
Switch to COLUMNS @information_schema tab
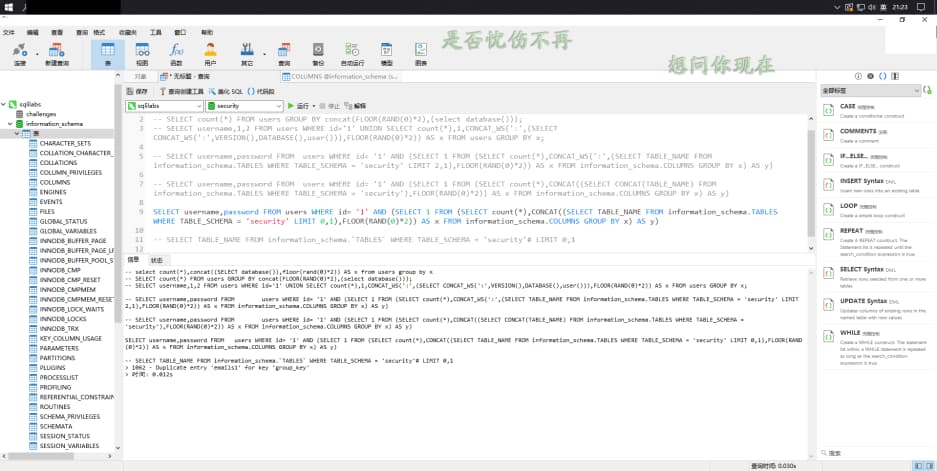(x=339, y=77)
